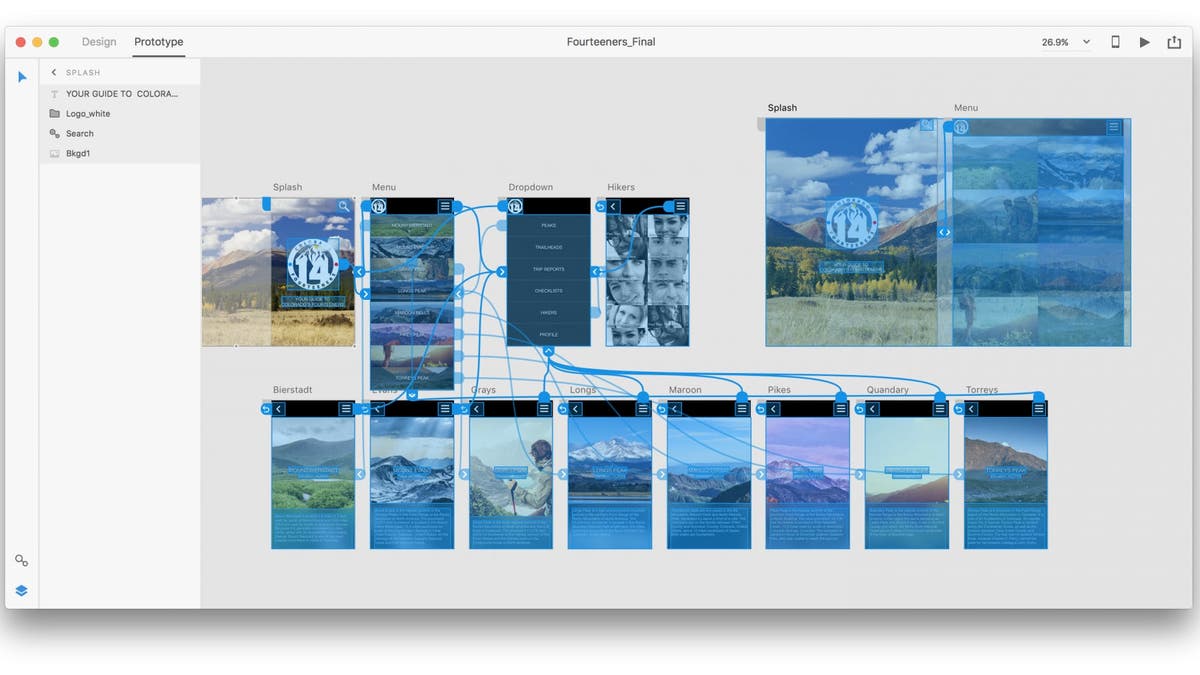1200x675 pixels.
Task: Click the Logo_white folder layer
Action: (x=88, y=114)
